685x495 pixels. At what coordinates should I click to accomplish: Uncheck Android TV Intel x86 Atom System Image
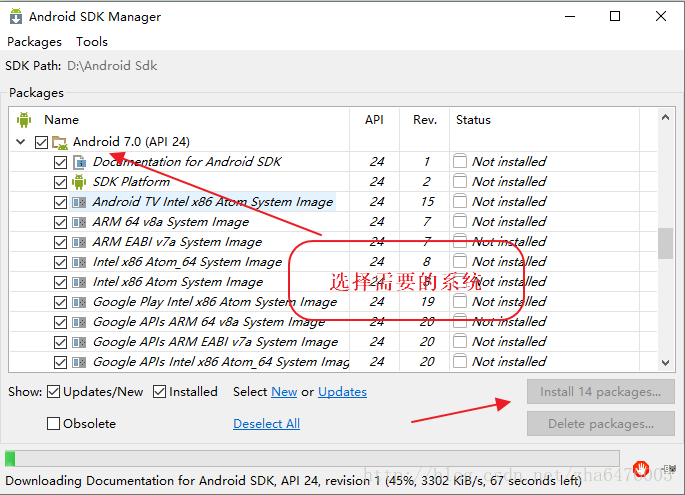[x=60, y=202]
